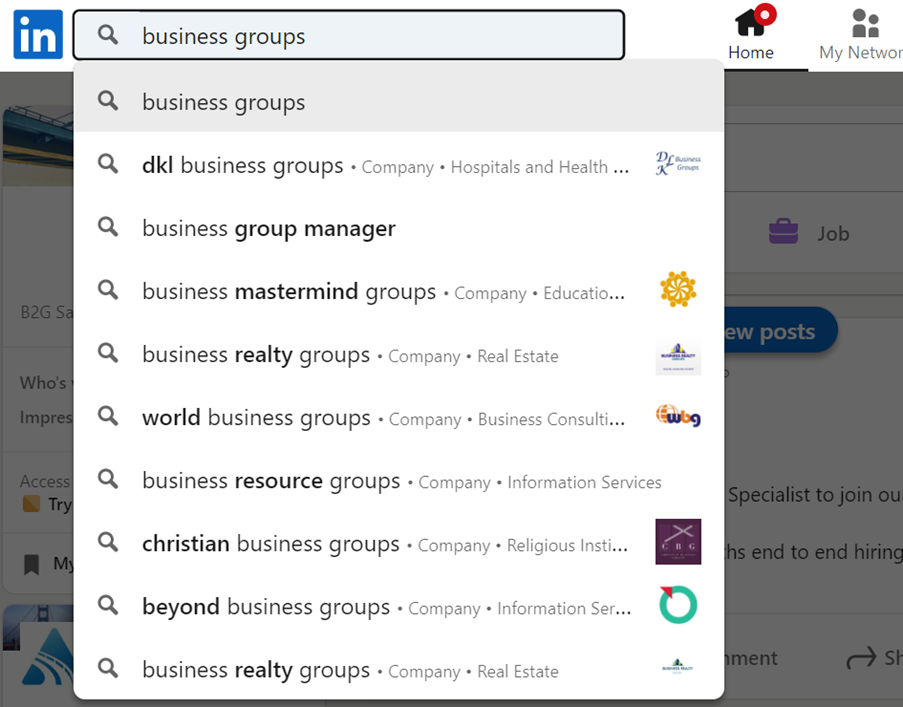Click the 'Comment' action on the feed post
The height and width of the screenshot is (707, 903).
pyautogui.click(x=752, y=657)
